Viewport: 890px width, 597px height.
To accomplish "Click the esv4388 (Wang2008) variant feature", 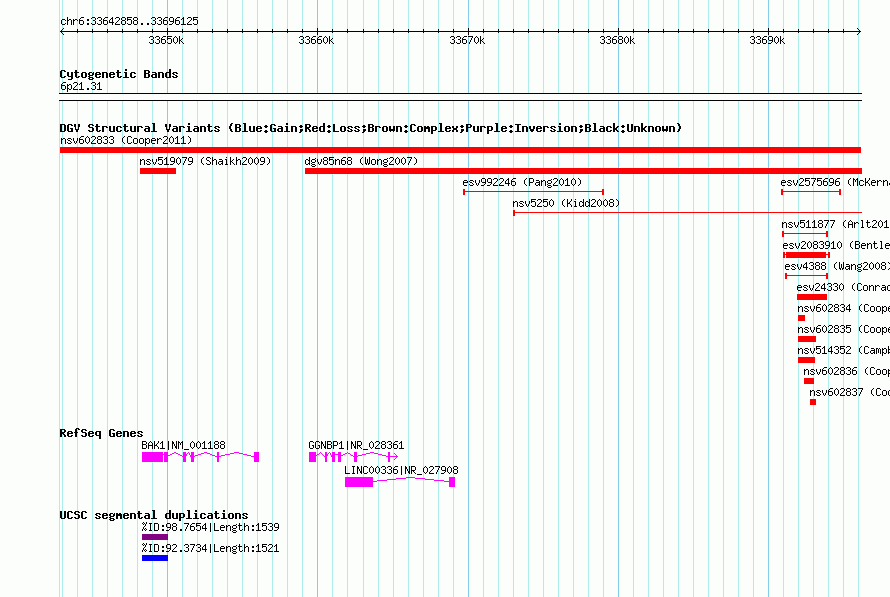I will coord(807,276).
